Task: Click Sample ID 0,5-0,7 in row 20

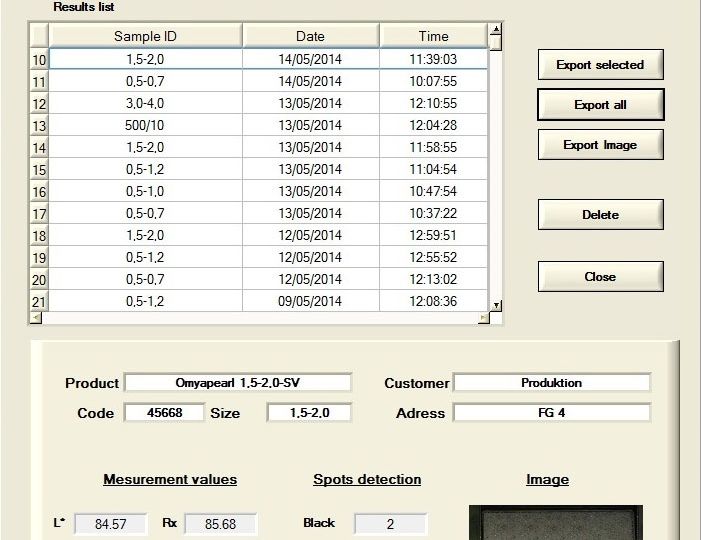Action: coord(145,279)
